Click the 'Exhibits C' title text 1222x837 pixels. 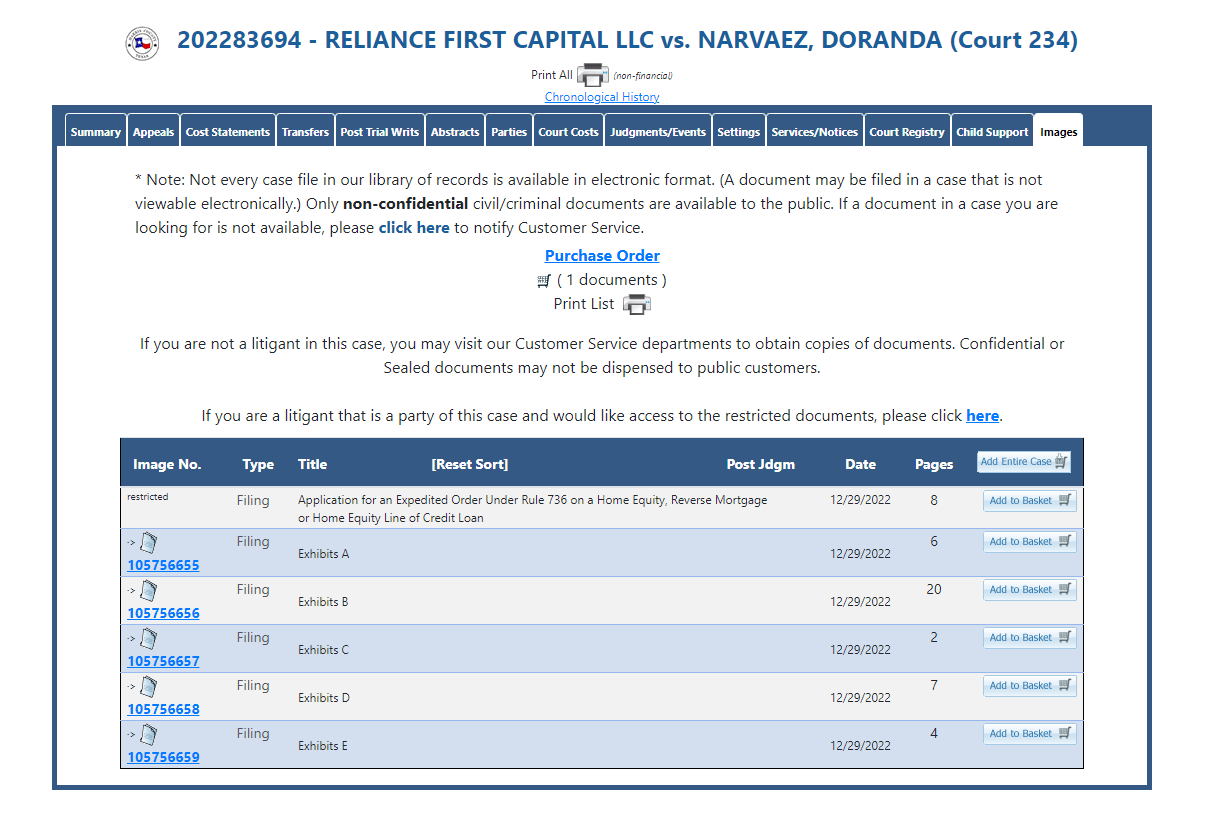point(323,650)
